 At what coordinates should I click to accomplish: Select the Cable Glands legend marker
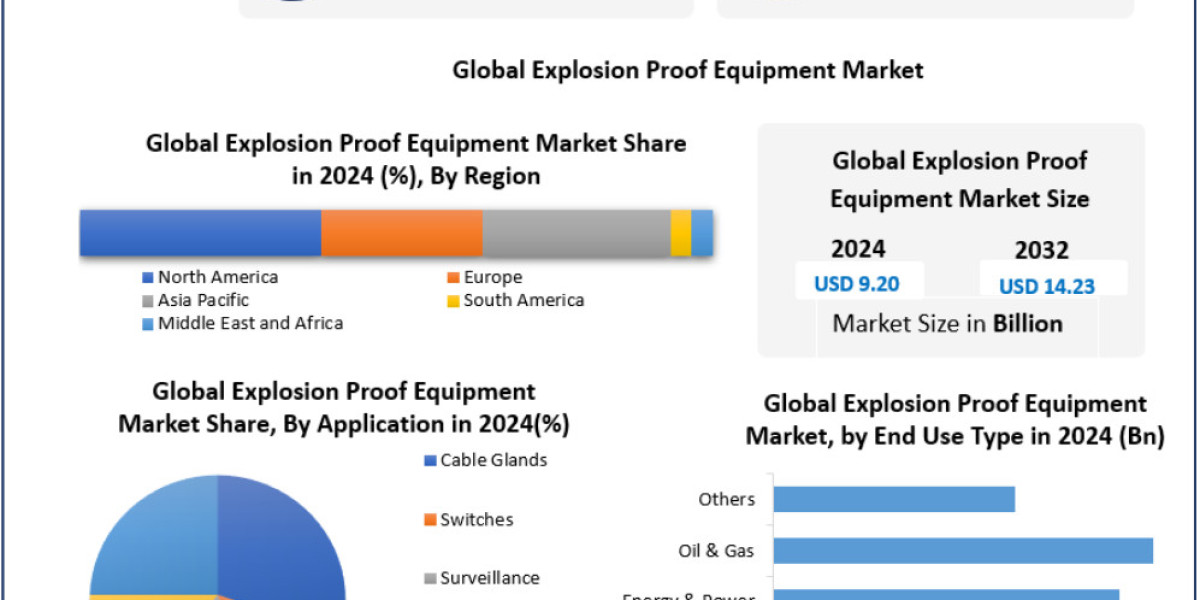pos(429,460)
